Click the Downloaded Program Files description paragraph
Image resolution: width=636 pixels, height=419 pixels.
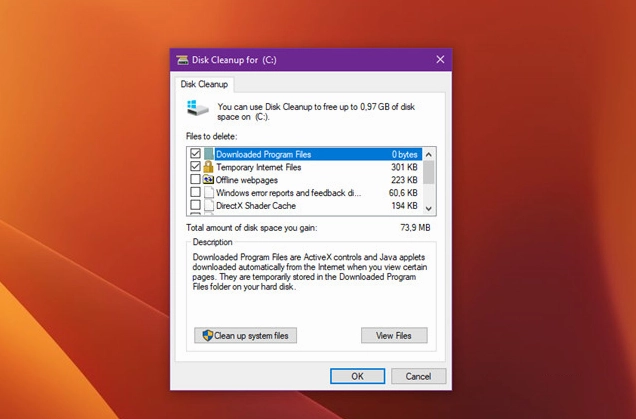point(309,272)
